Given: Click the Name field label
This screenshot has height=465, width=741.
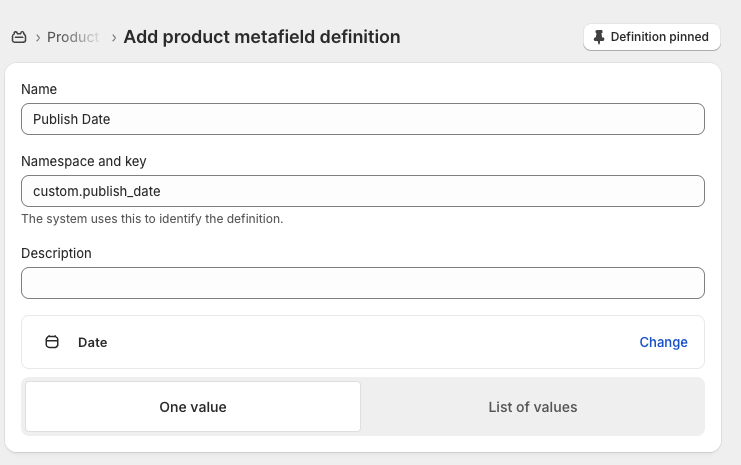Looking at the screenshot, I should click(x=39, y=89).
